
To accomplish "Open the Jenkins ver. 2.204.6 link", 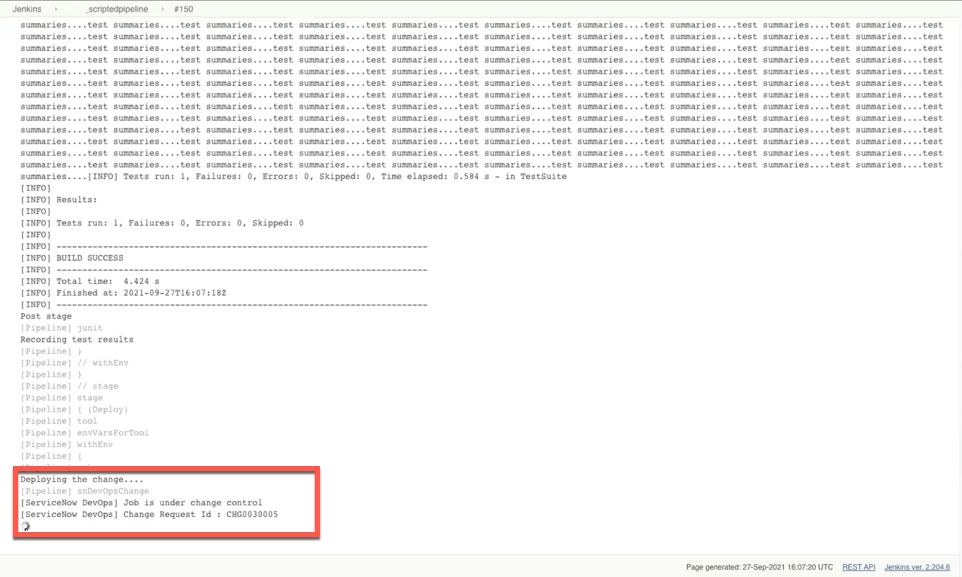I will (x=917, y=567).
